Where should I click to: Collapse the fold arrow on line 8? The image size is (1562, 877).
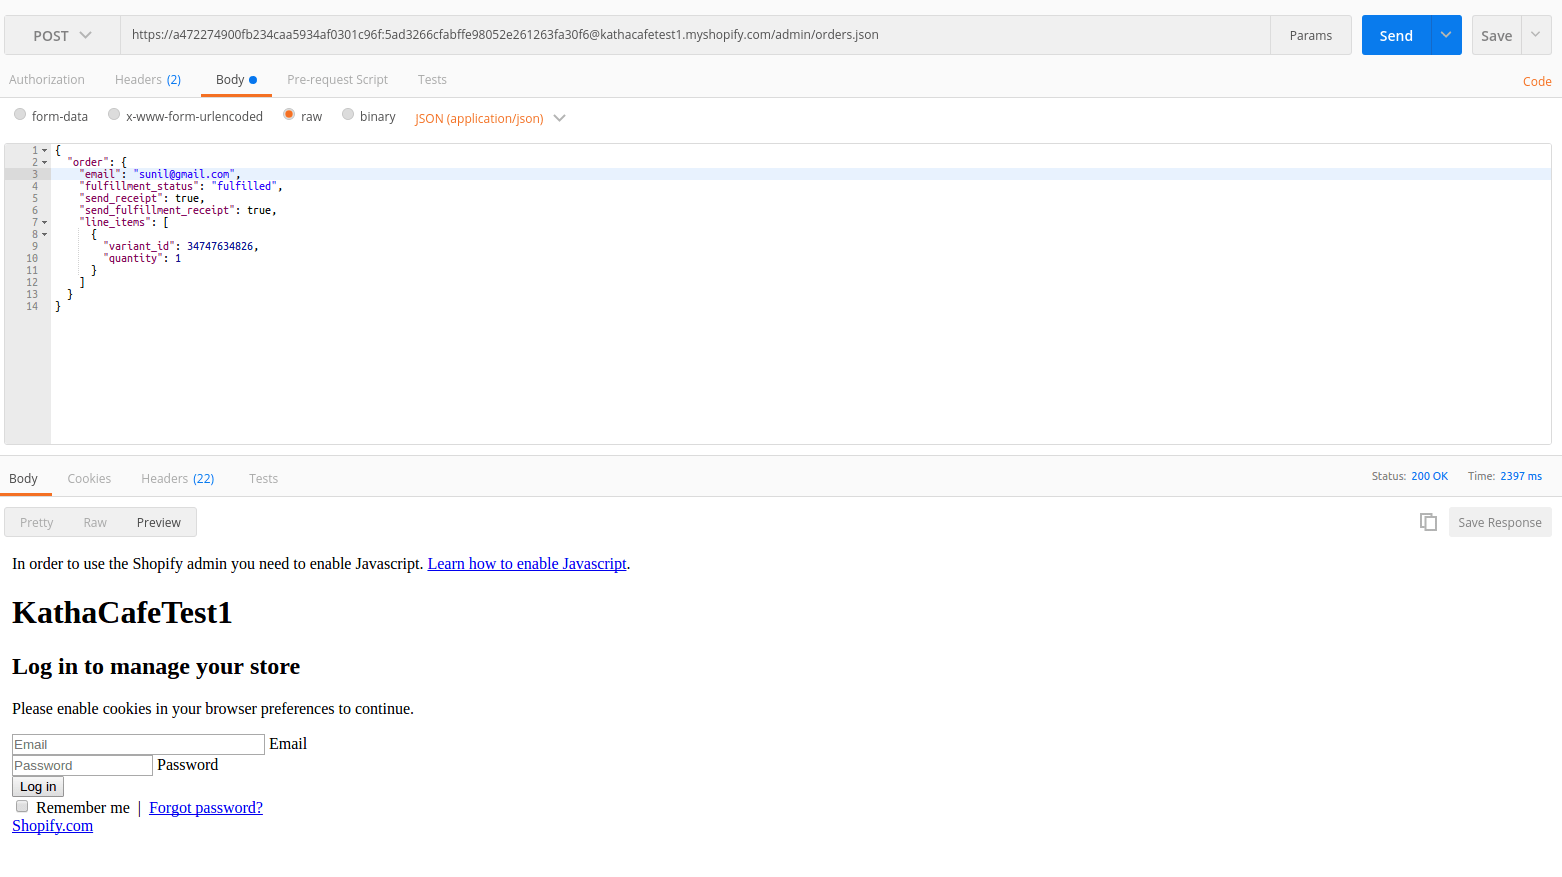tap(44, 234)
